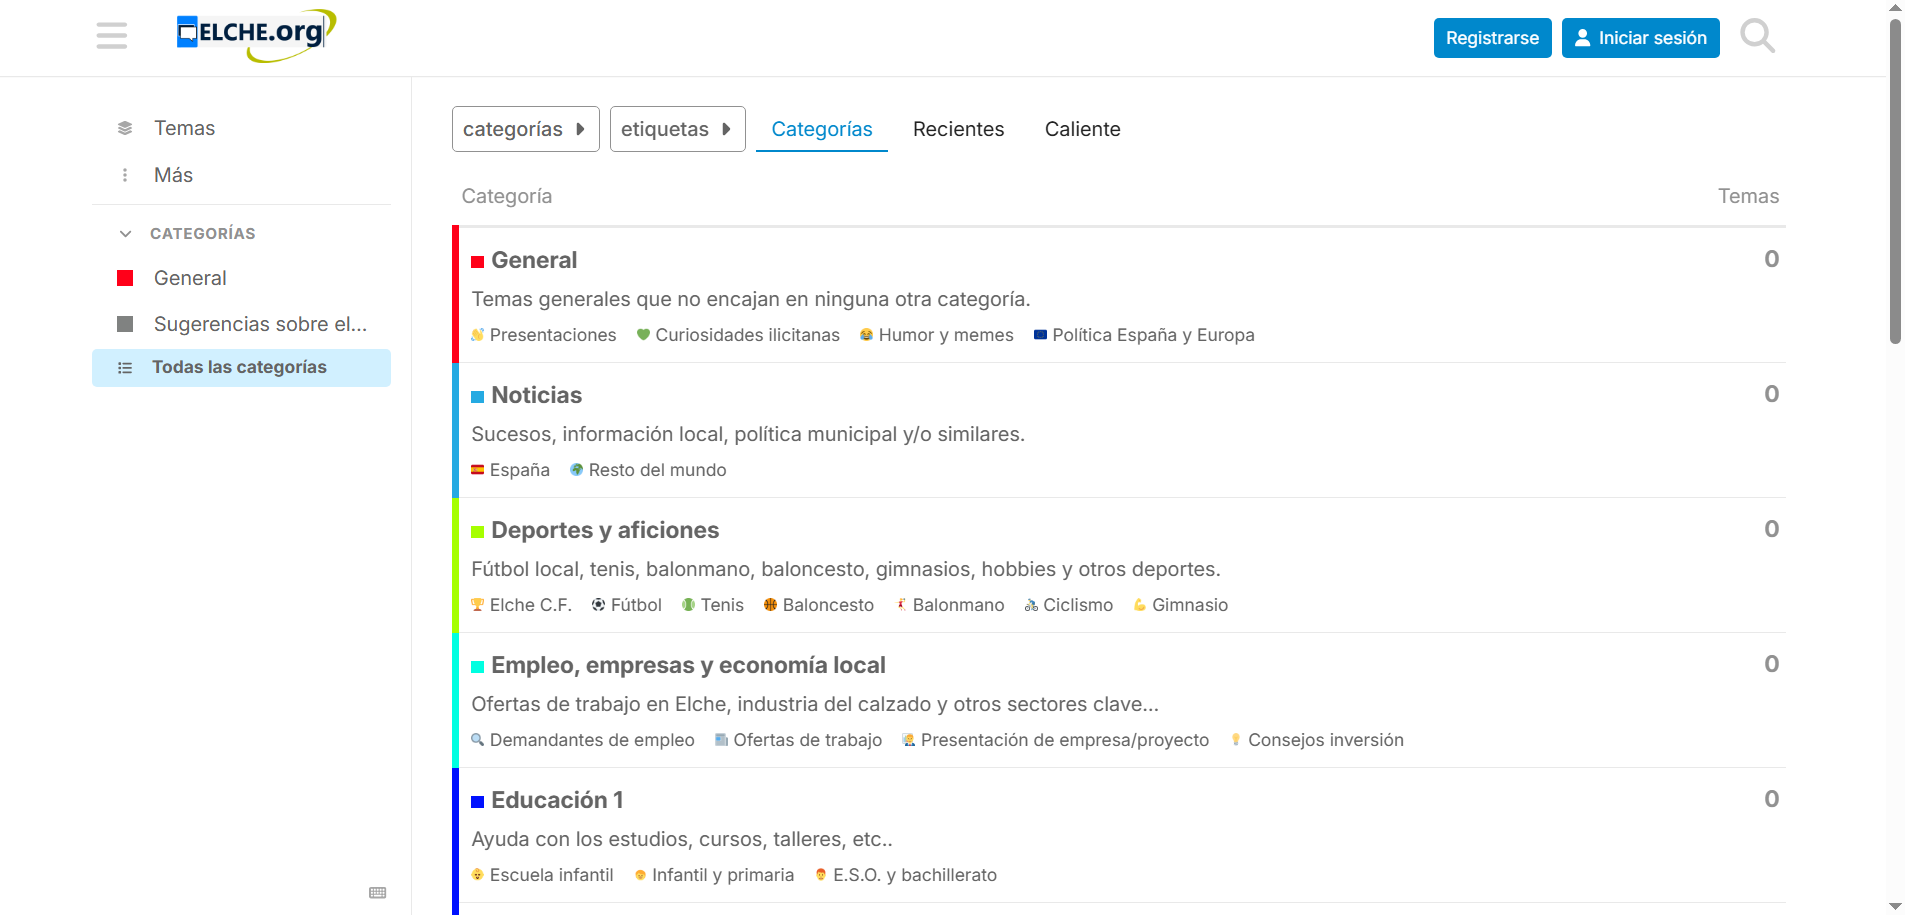
Task: Click the Categoría column header
Action: tap(507, 196)
